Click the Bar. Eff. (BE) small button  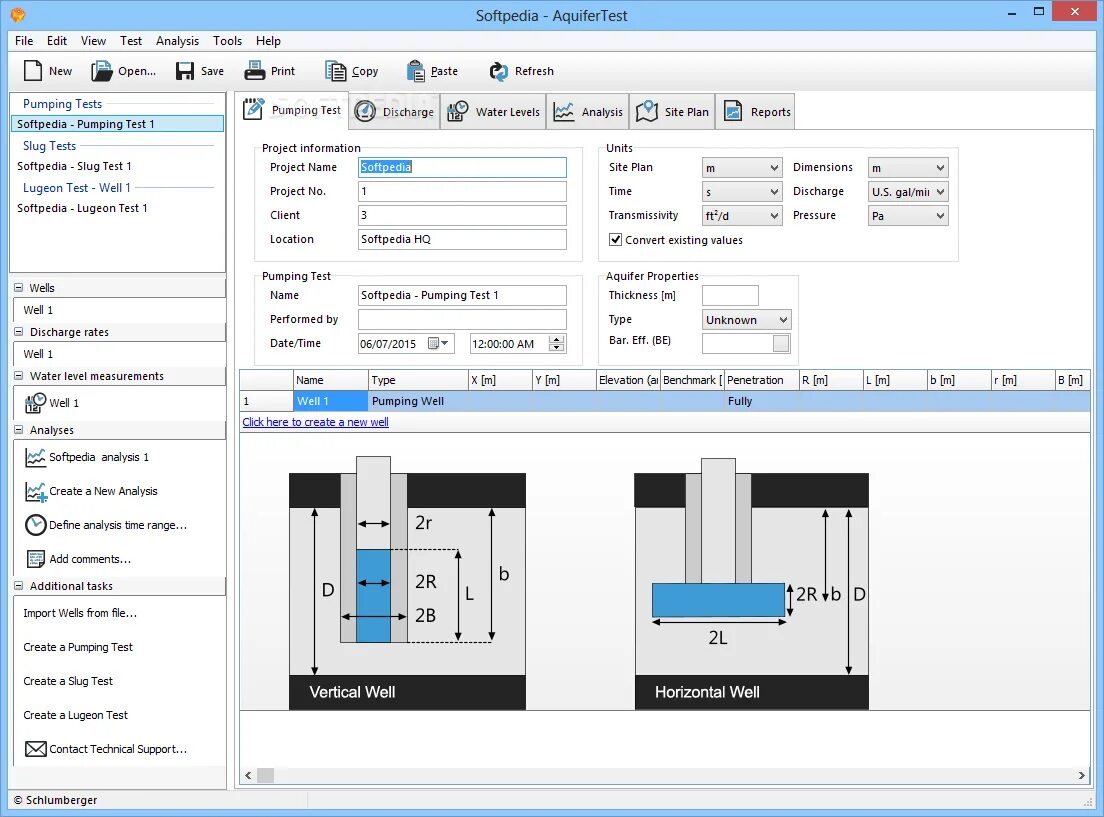tap(781, 343)
